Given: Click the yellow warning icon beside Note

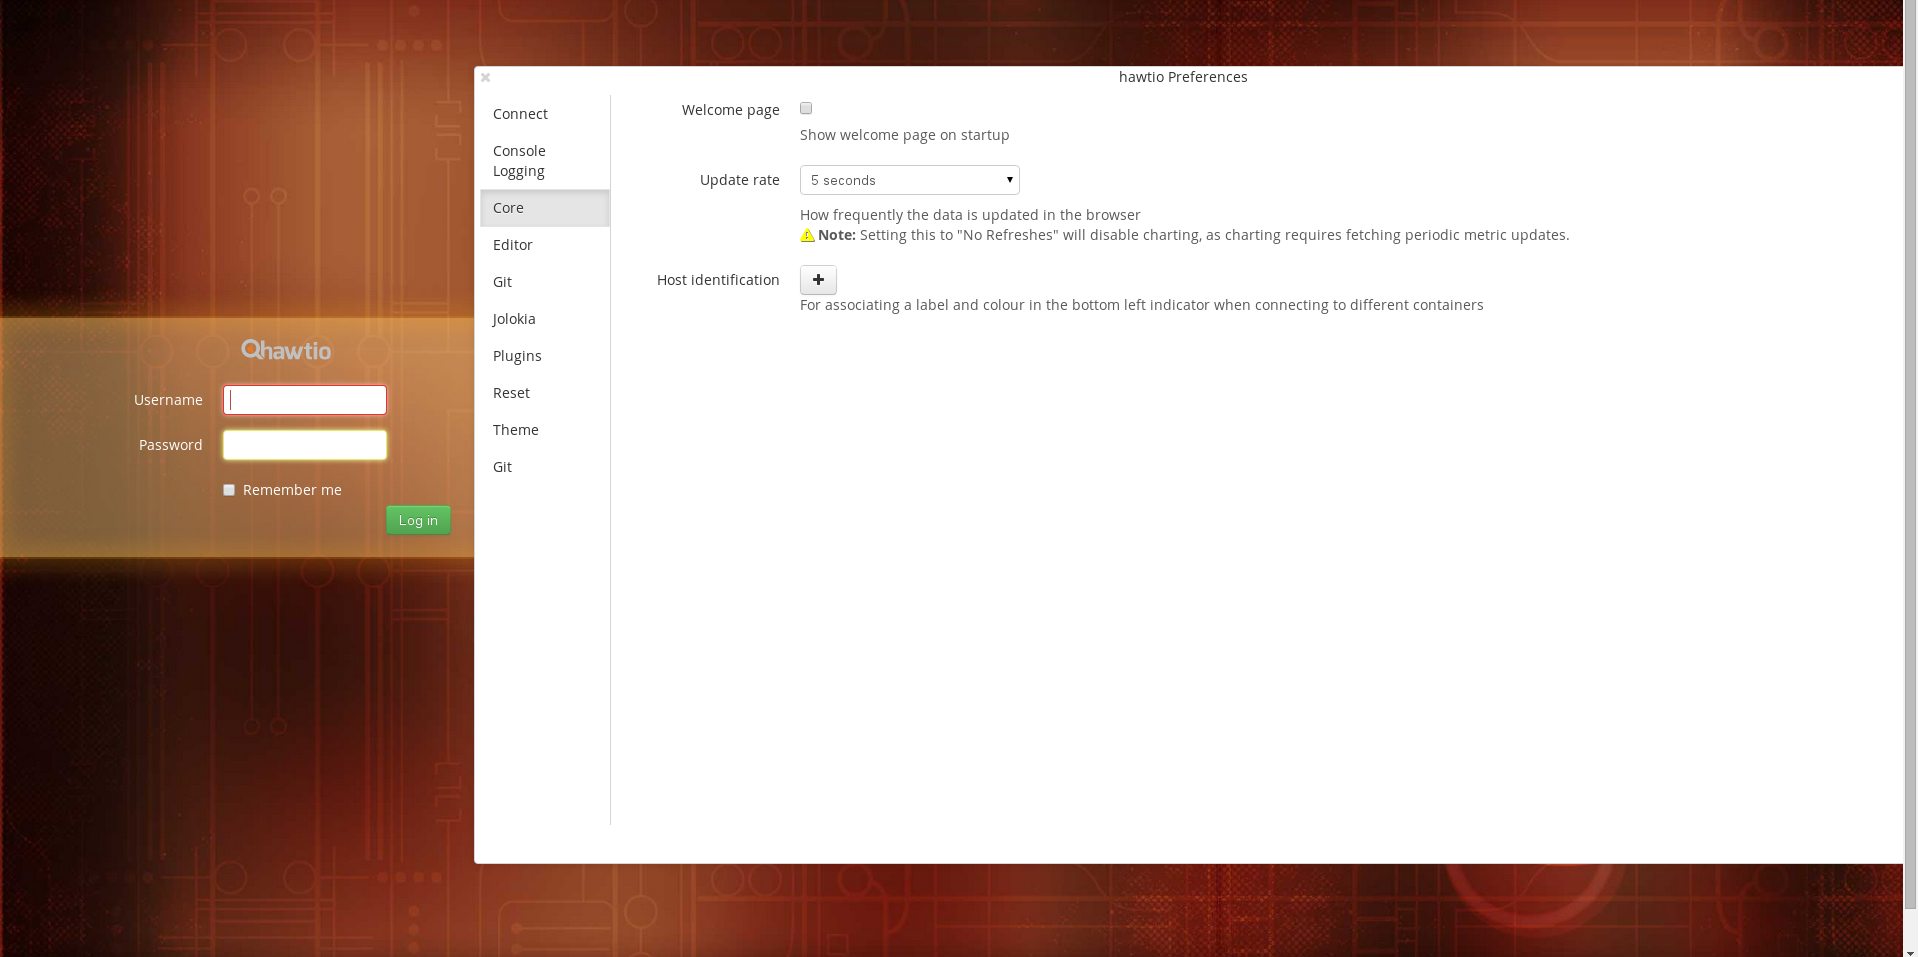Looking at the screenshot, I should 807,236.
